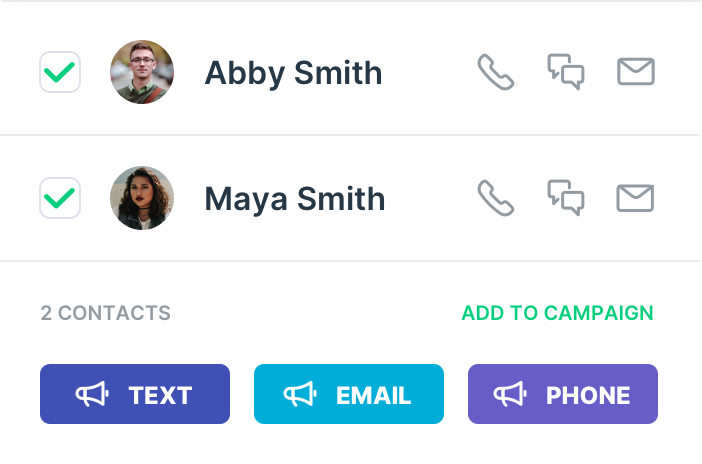Screen dimensions: 702x464
Task: Click the ADD TO CAMPAIGN link
Action: click(557, 313)
